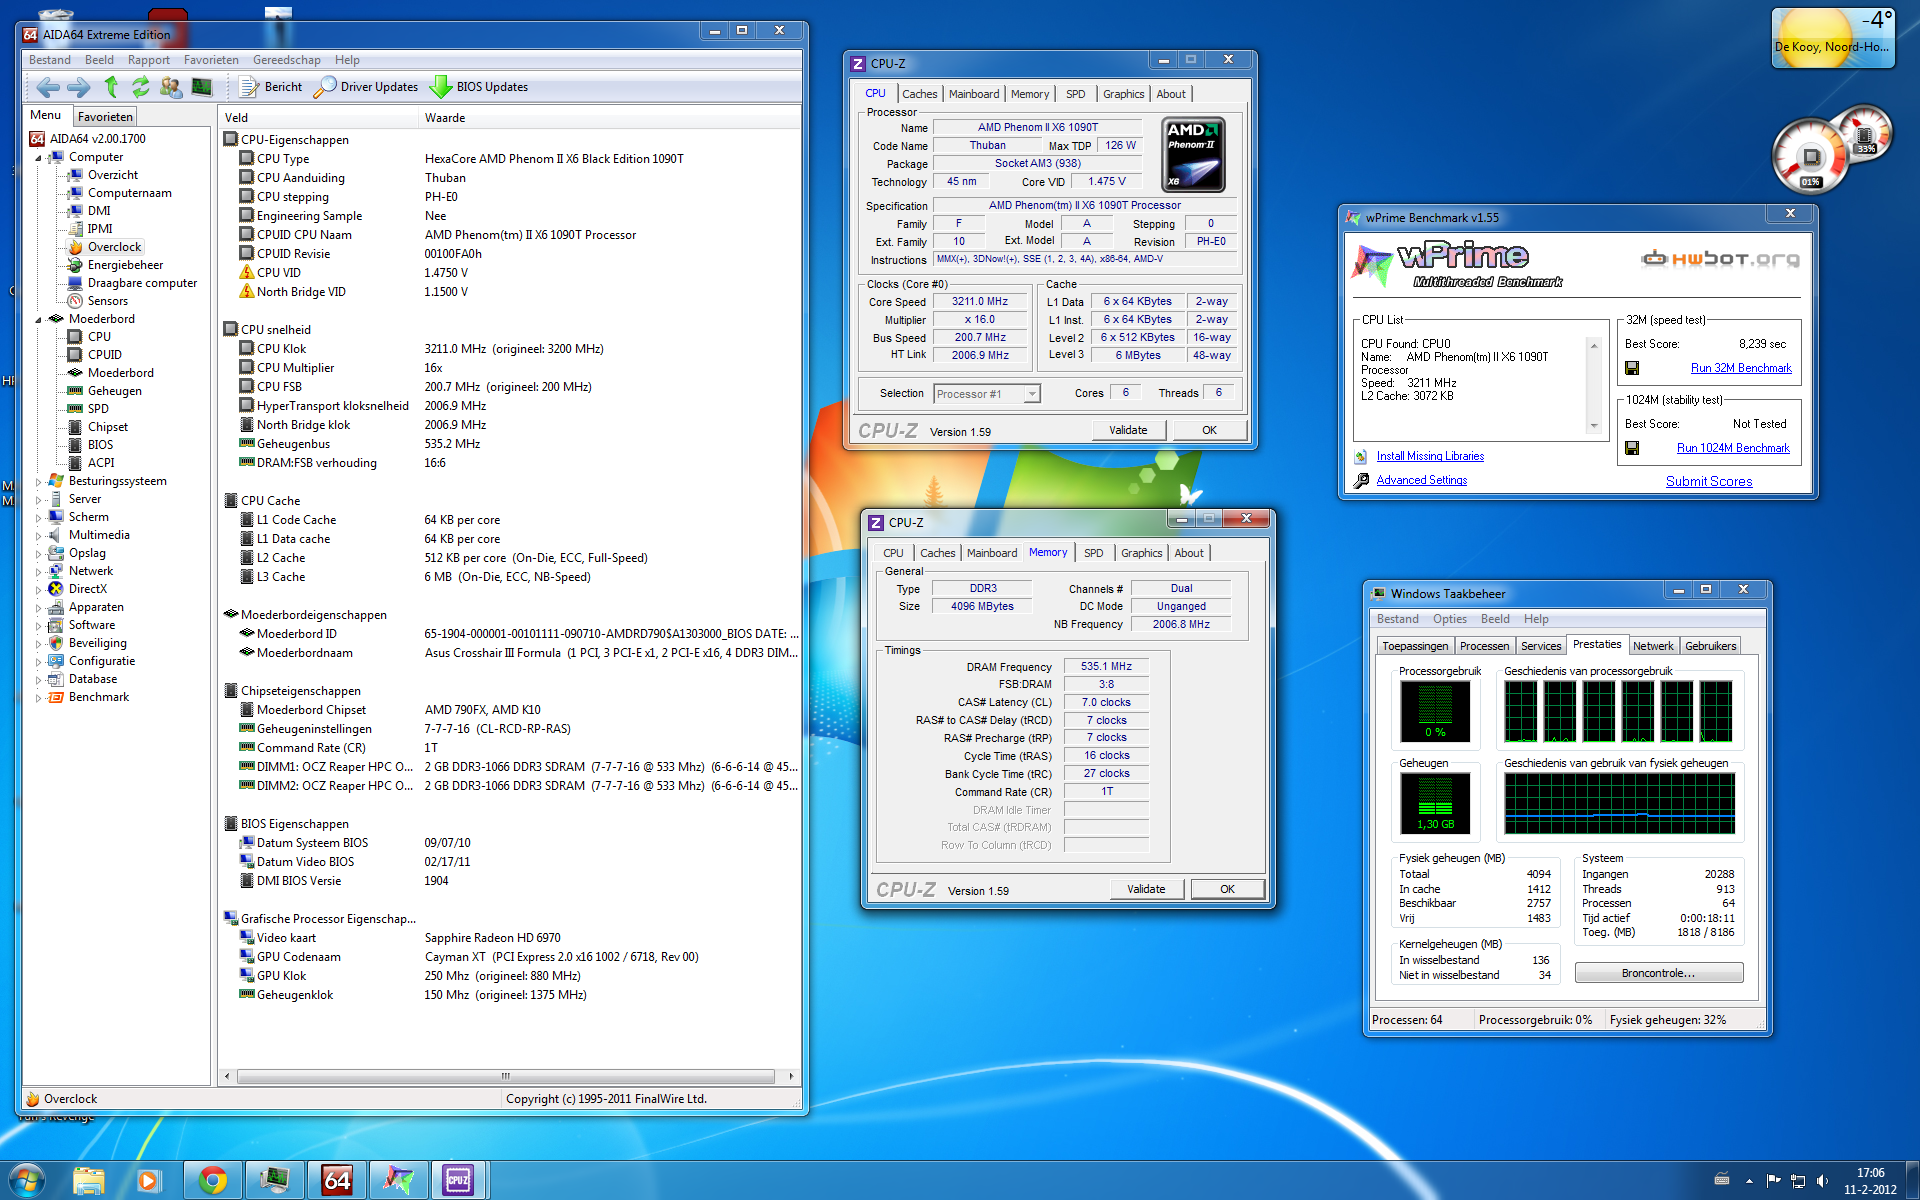Click the wPrime taskbar icon
Viewport: 1920px width, 1200px height.
click(x=398, y=1181)
